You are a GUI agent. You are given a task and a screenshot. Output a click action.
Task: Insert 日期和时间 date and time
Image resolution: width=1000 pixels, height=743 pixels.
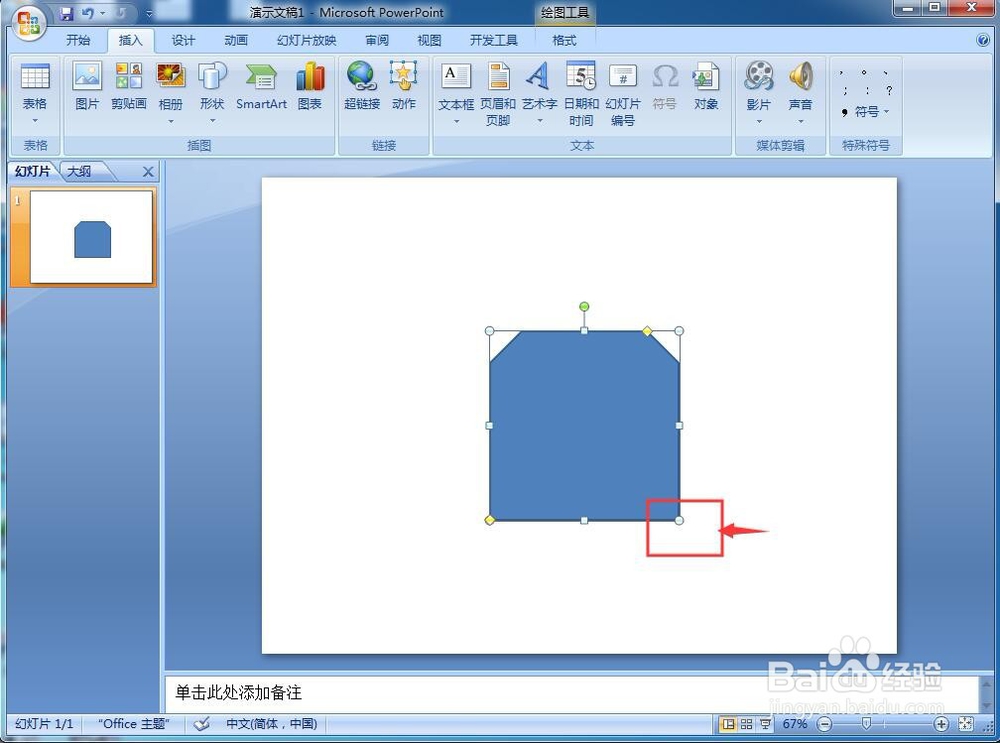581,93
